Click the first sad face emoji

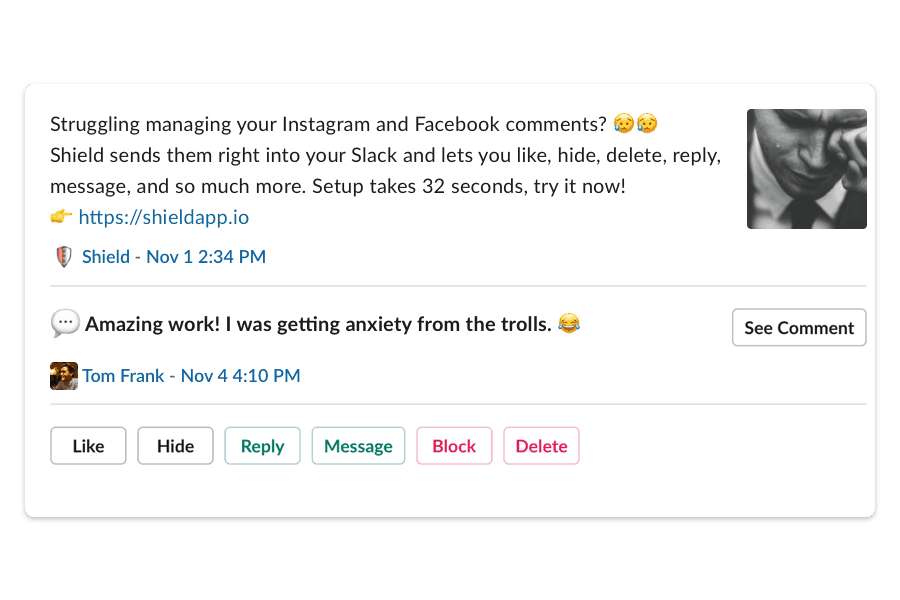[624, 123]
